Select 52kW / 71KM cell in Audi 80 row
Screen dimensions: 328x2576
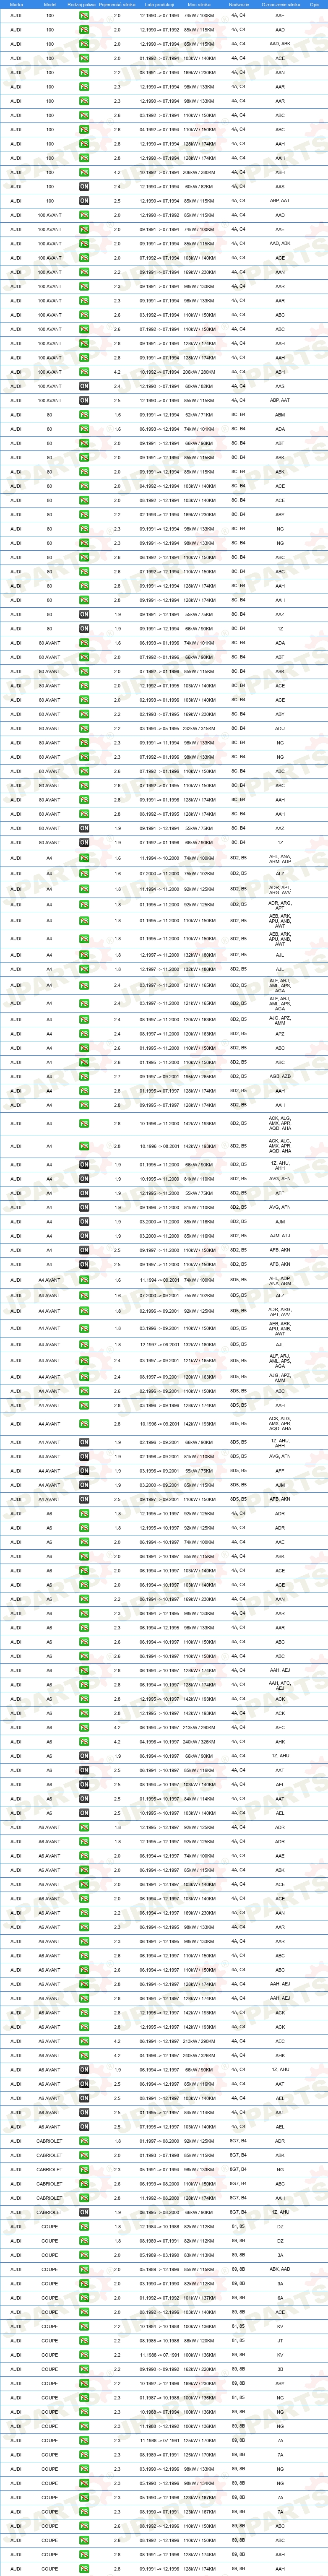[x=198, y=415]
